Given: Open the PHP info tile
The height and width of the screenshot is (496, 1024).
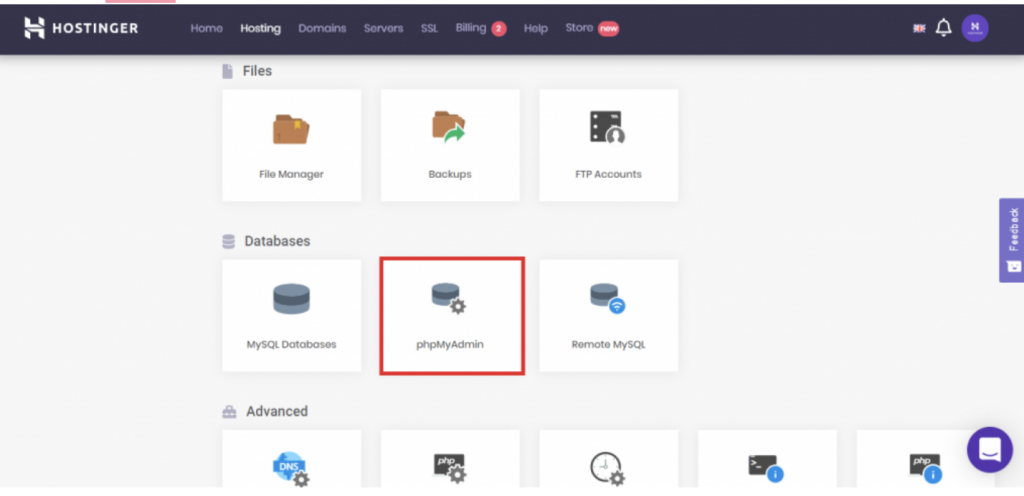Looking at the screenshot, I should (925, 459).
